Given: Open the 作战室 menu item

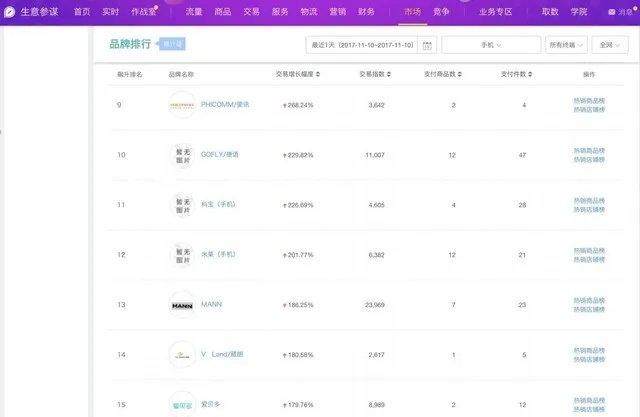Looking at the screenshot, I should (x=144, y=12).
